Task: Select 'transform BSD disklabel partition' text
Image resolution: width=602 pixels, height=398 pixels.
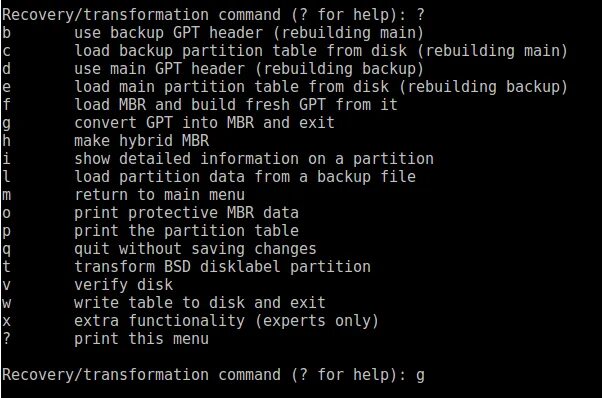Action: 222,267
